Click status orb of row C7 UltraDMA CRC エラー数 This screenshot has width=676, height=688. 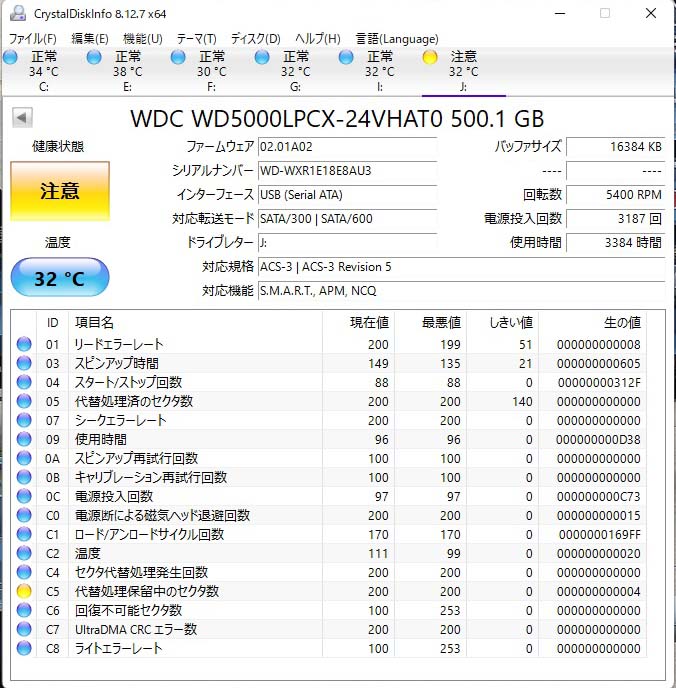[24, 629]
